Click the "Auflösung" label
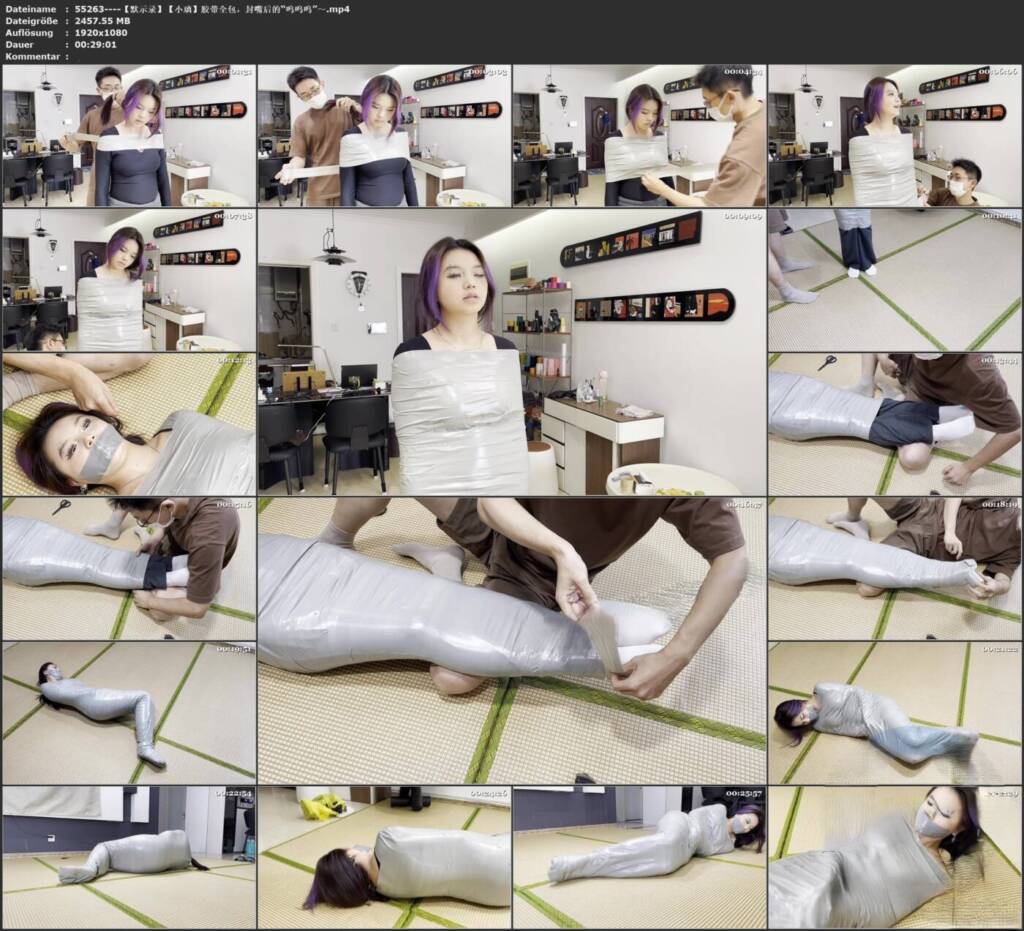This screenshot has height=931, width=1024. coord(29,33)
